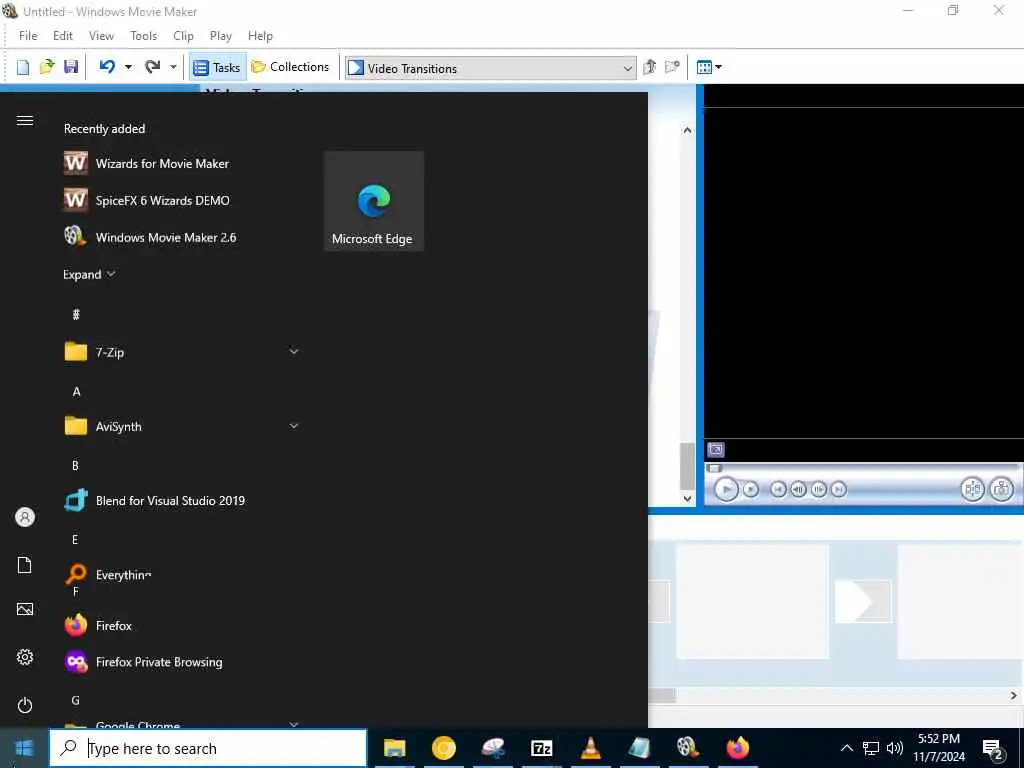Open the File menu

tap(28, 36)
